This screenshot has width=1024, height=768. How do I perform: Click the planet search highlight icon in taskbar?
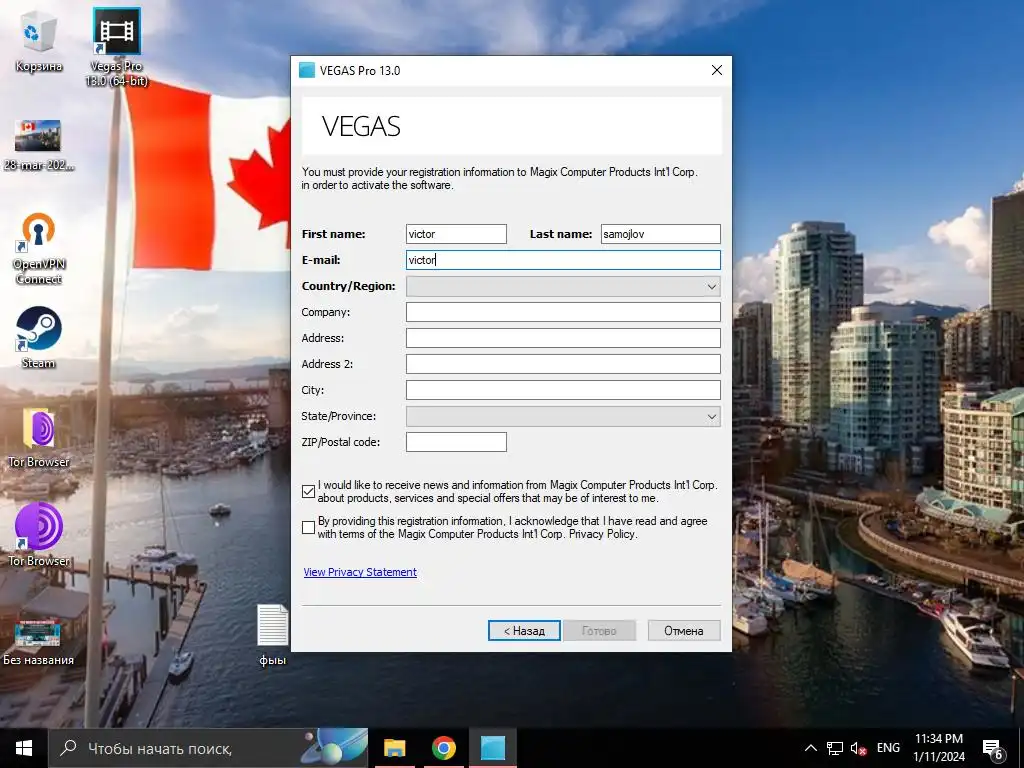[336, 748]
